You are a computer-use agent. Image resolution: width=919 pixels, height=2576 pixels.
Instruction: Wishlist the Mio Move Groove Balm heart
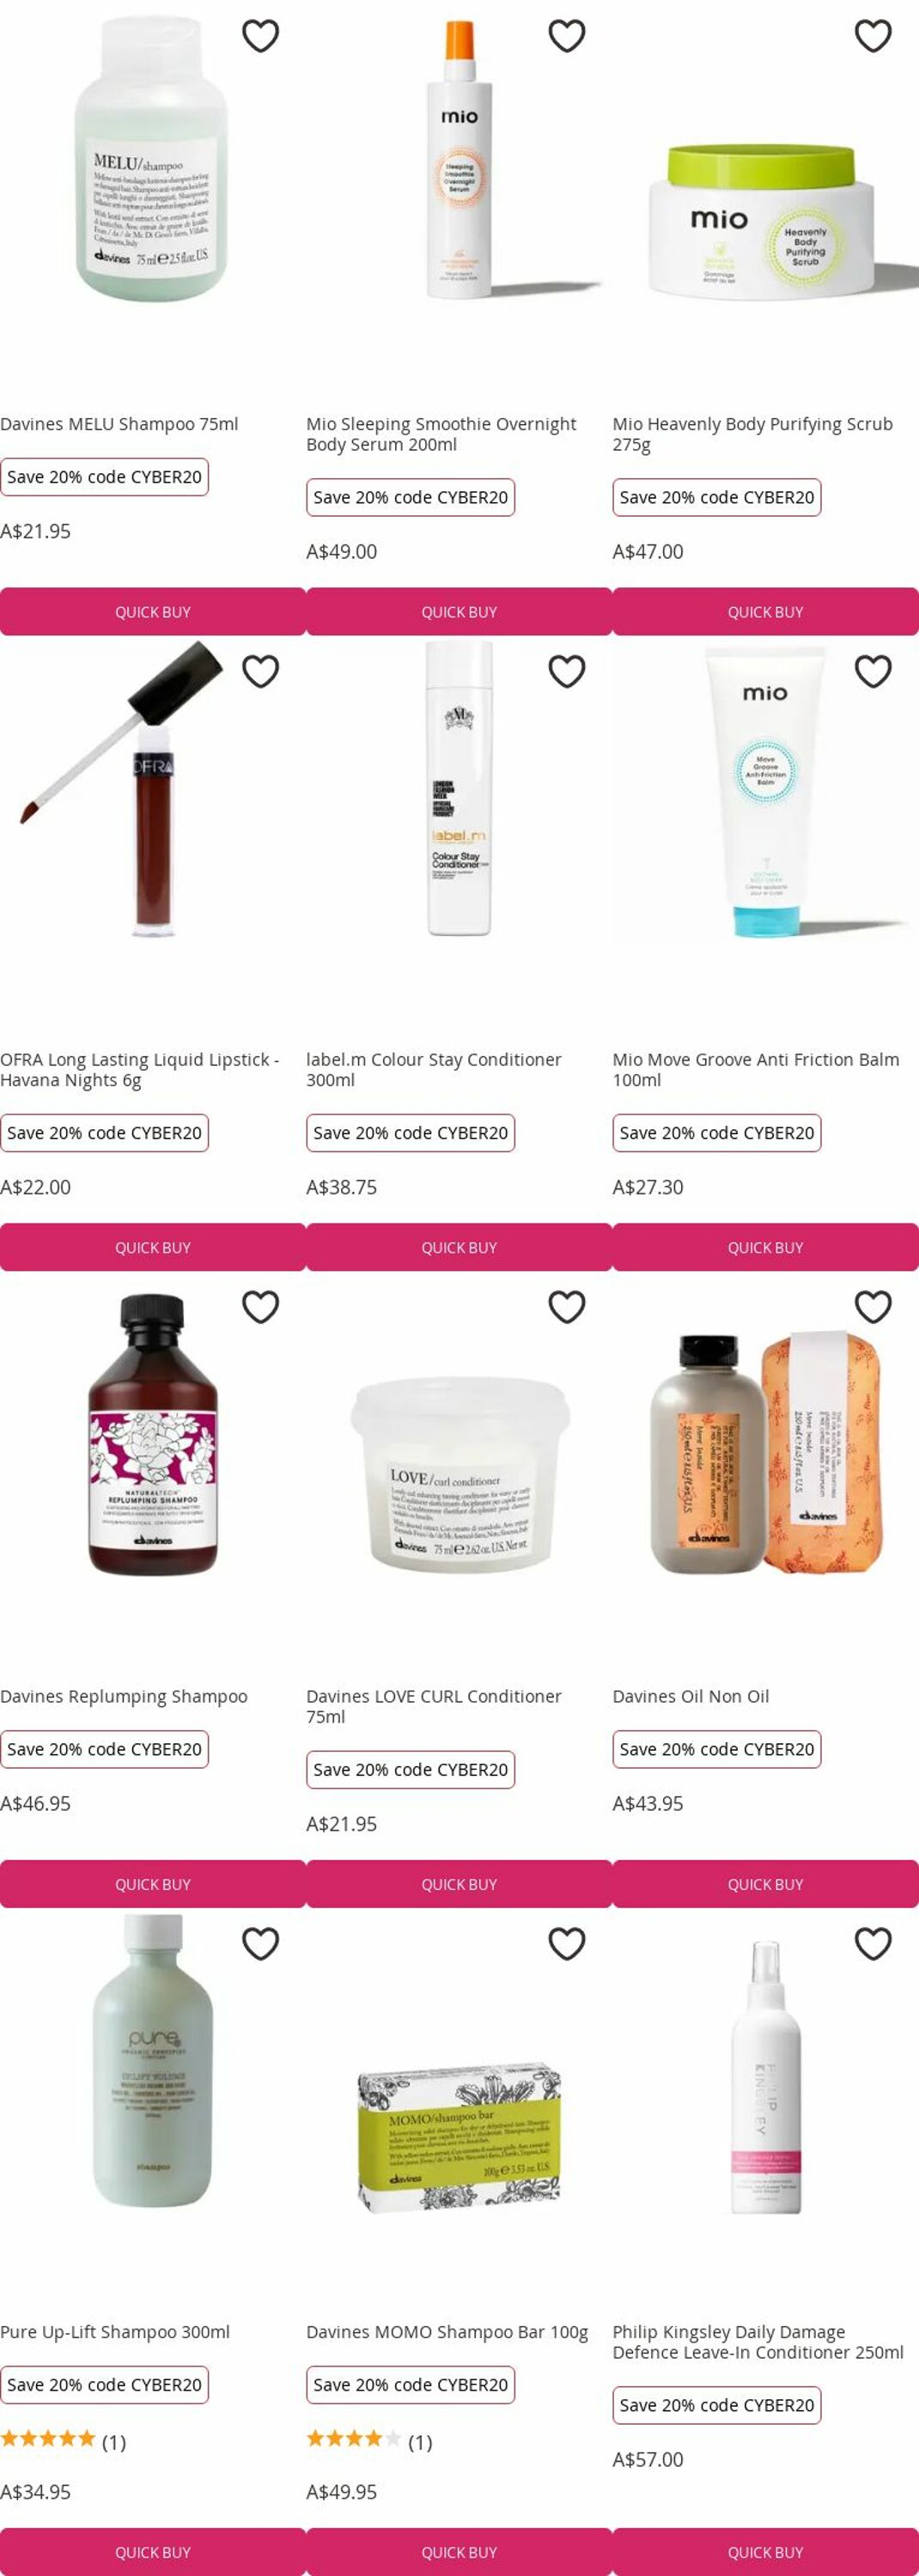873,671
